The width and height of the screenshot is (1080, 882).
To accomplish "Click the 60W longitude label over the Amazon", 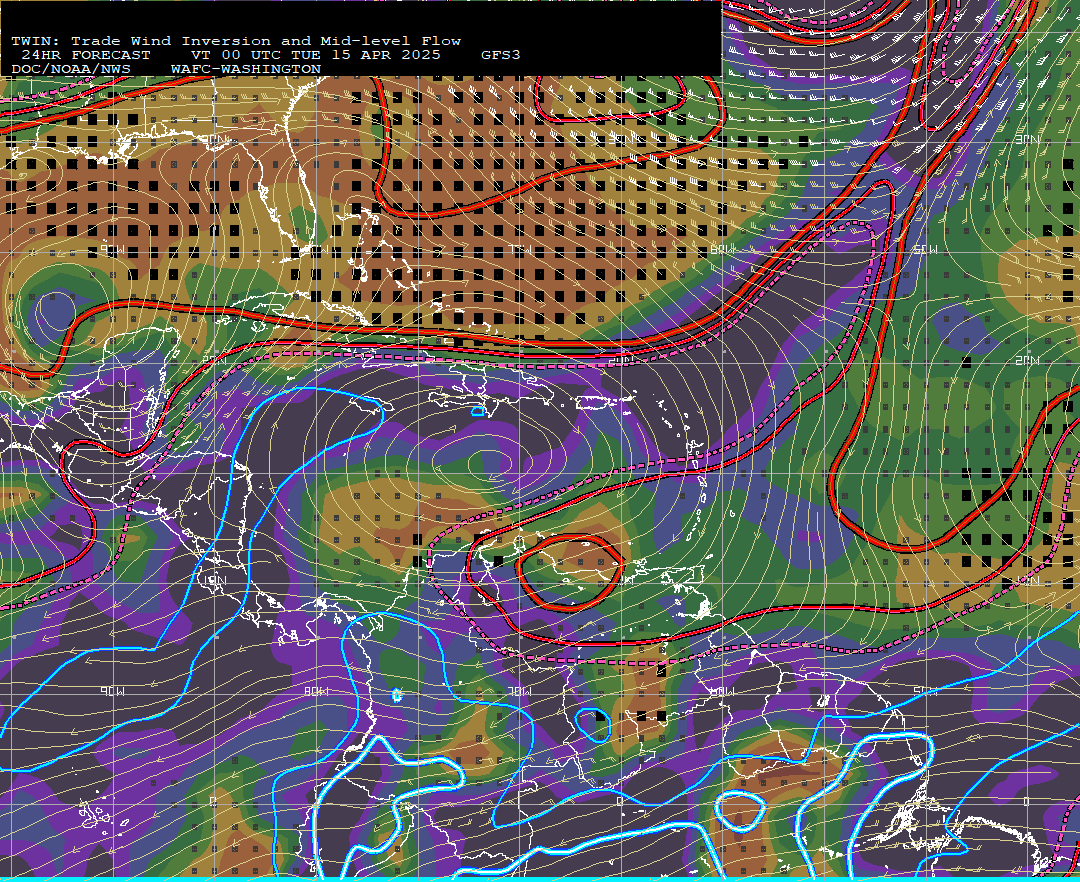I will pyautogui.click(x=723, y=691).
